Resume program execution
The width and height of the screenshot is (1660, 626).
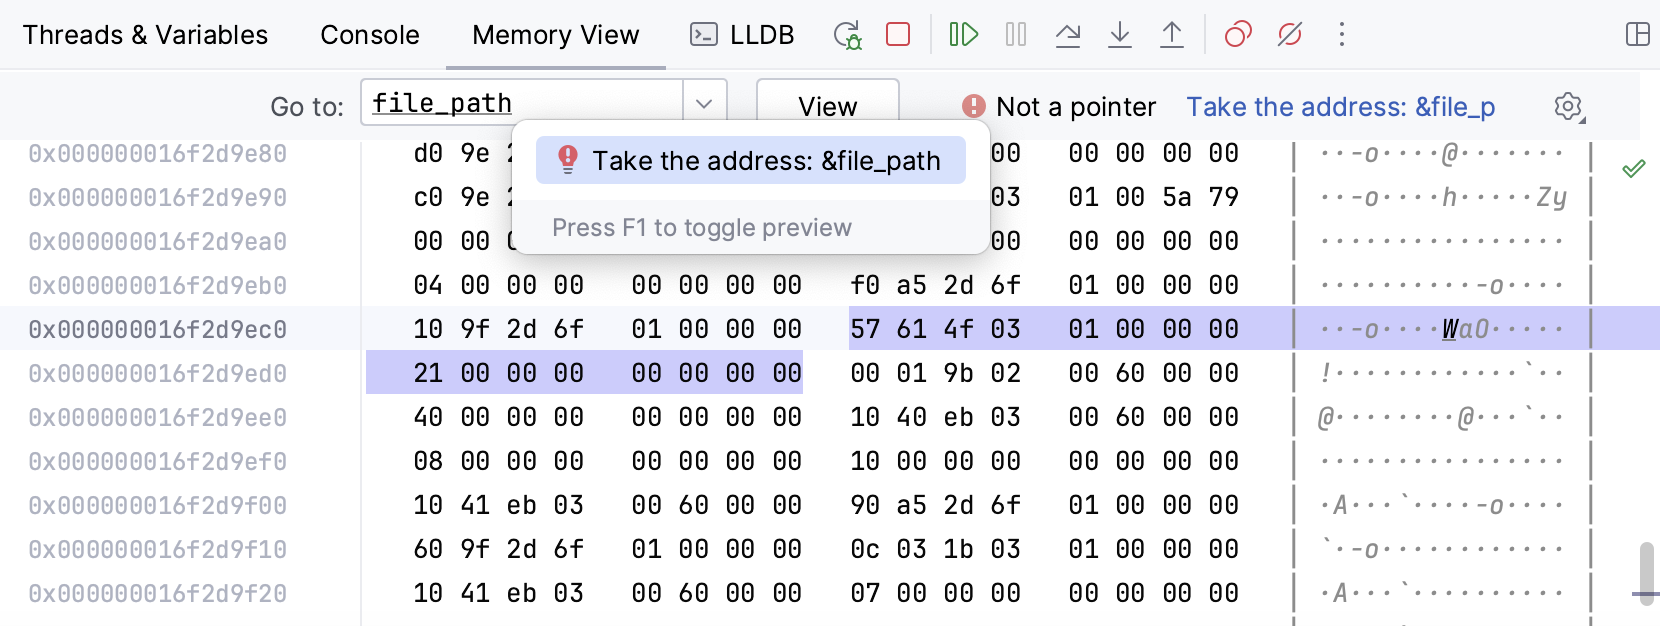(x=963, y=35)
